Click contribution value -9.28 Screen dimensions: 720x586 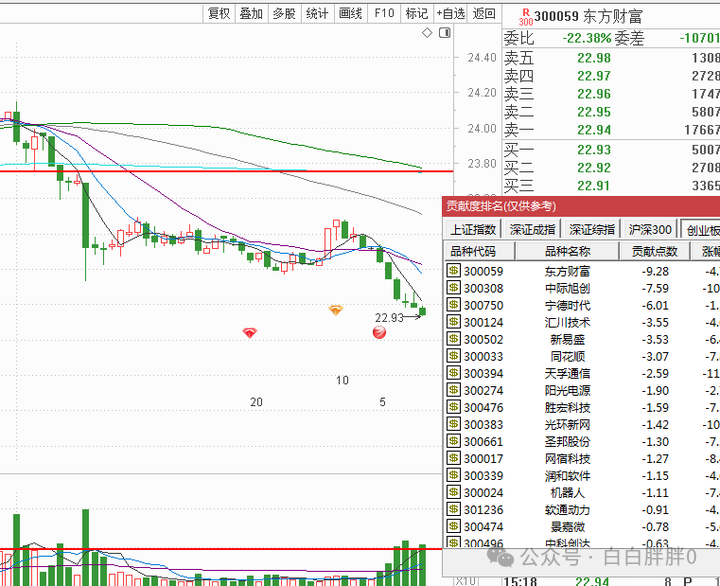[655, 271]
